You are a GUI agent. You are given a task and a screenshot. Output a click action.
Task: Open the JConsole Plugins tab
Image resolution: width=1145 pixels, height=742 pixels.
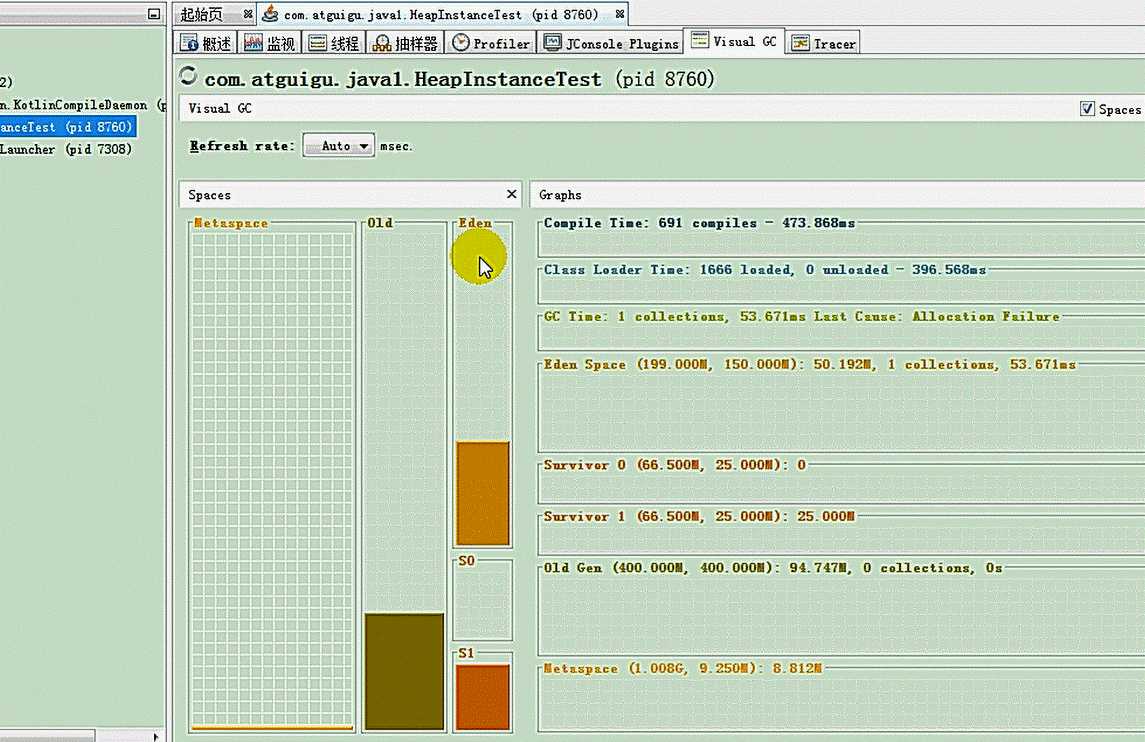pyautogui.click(x=610, y=43)
